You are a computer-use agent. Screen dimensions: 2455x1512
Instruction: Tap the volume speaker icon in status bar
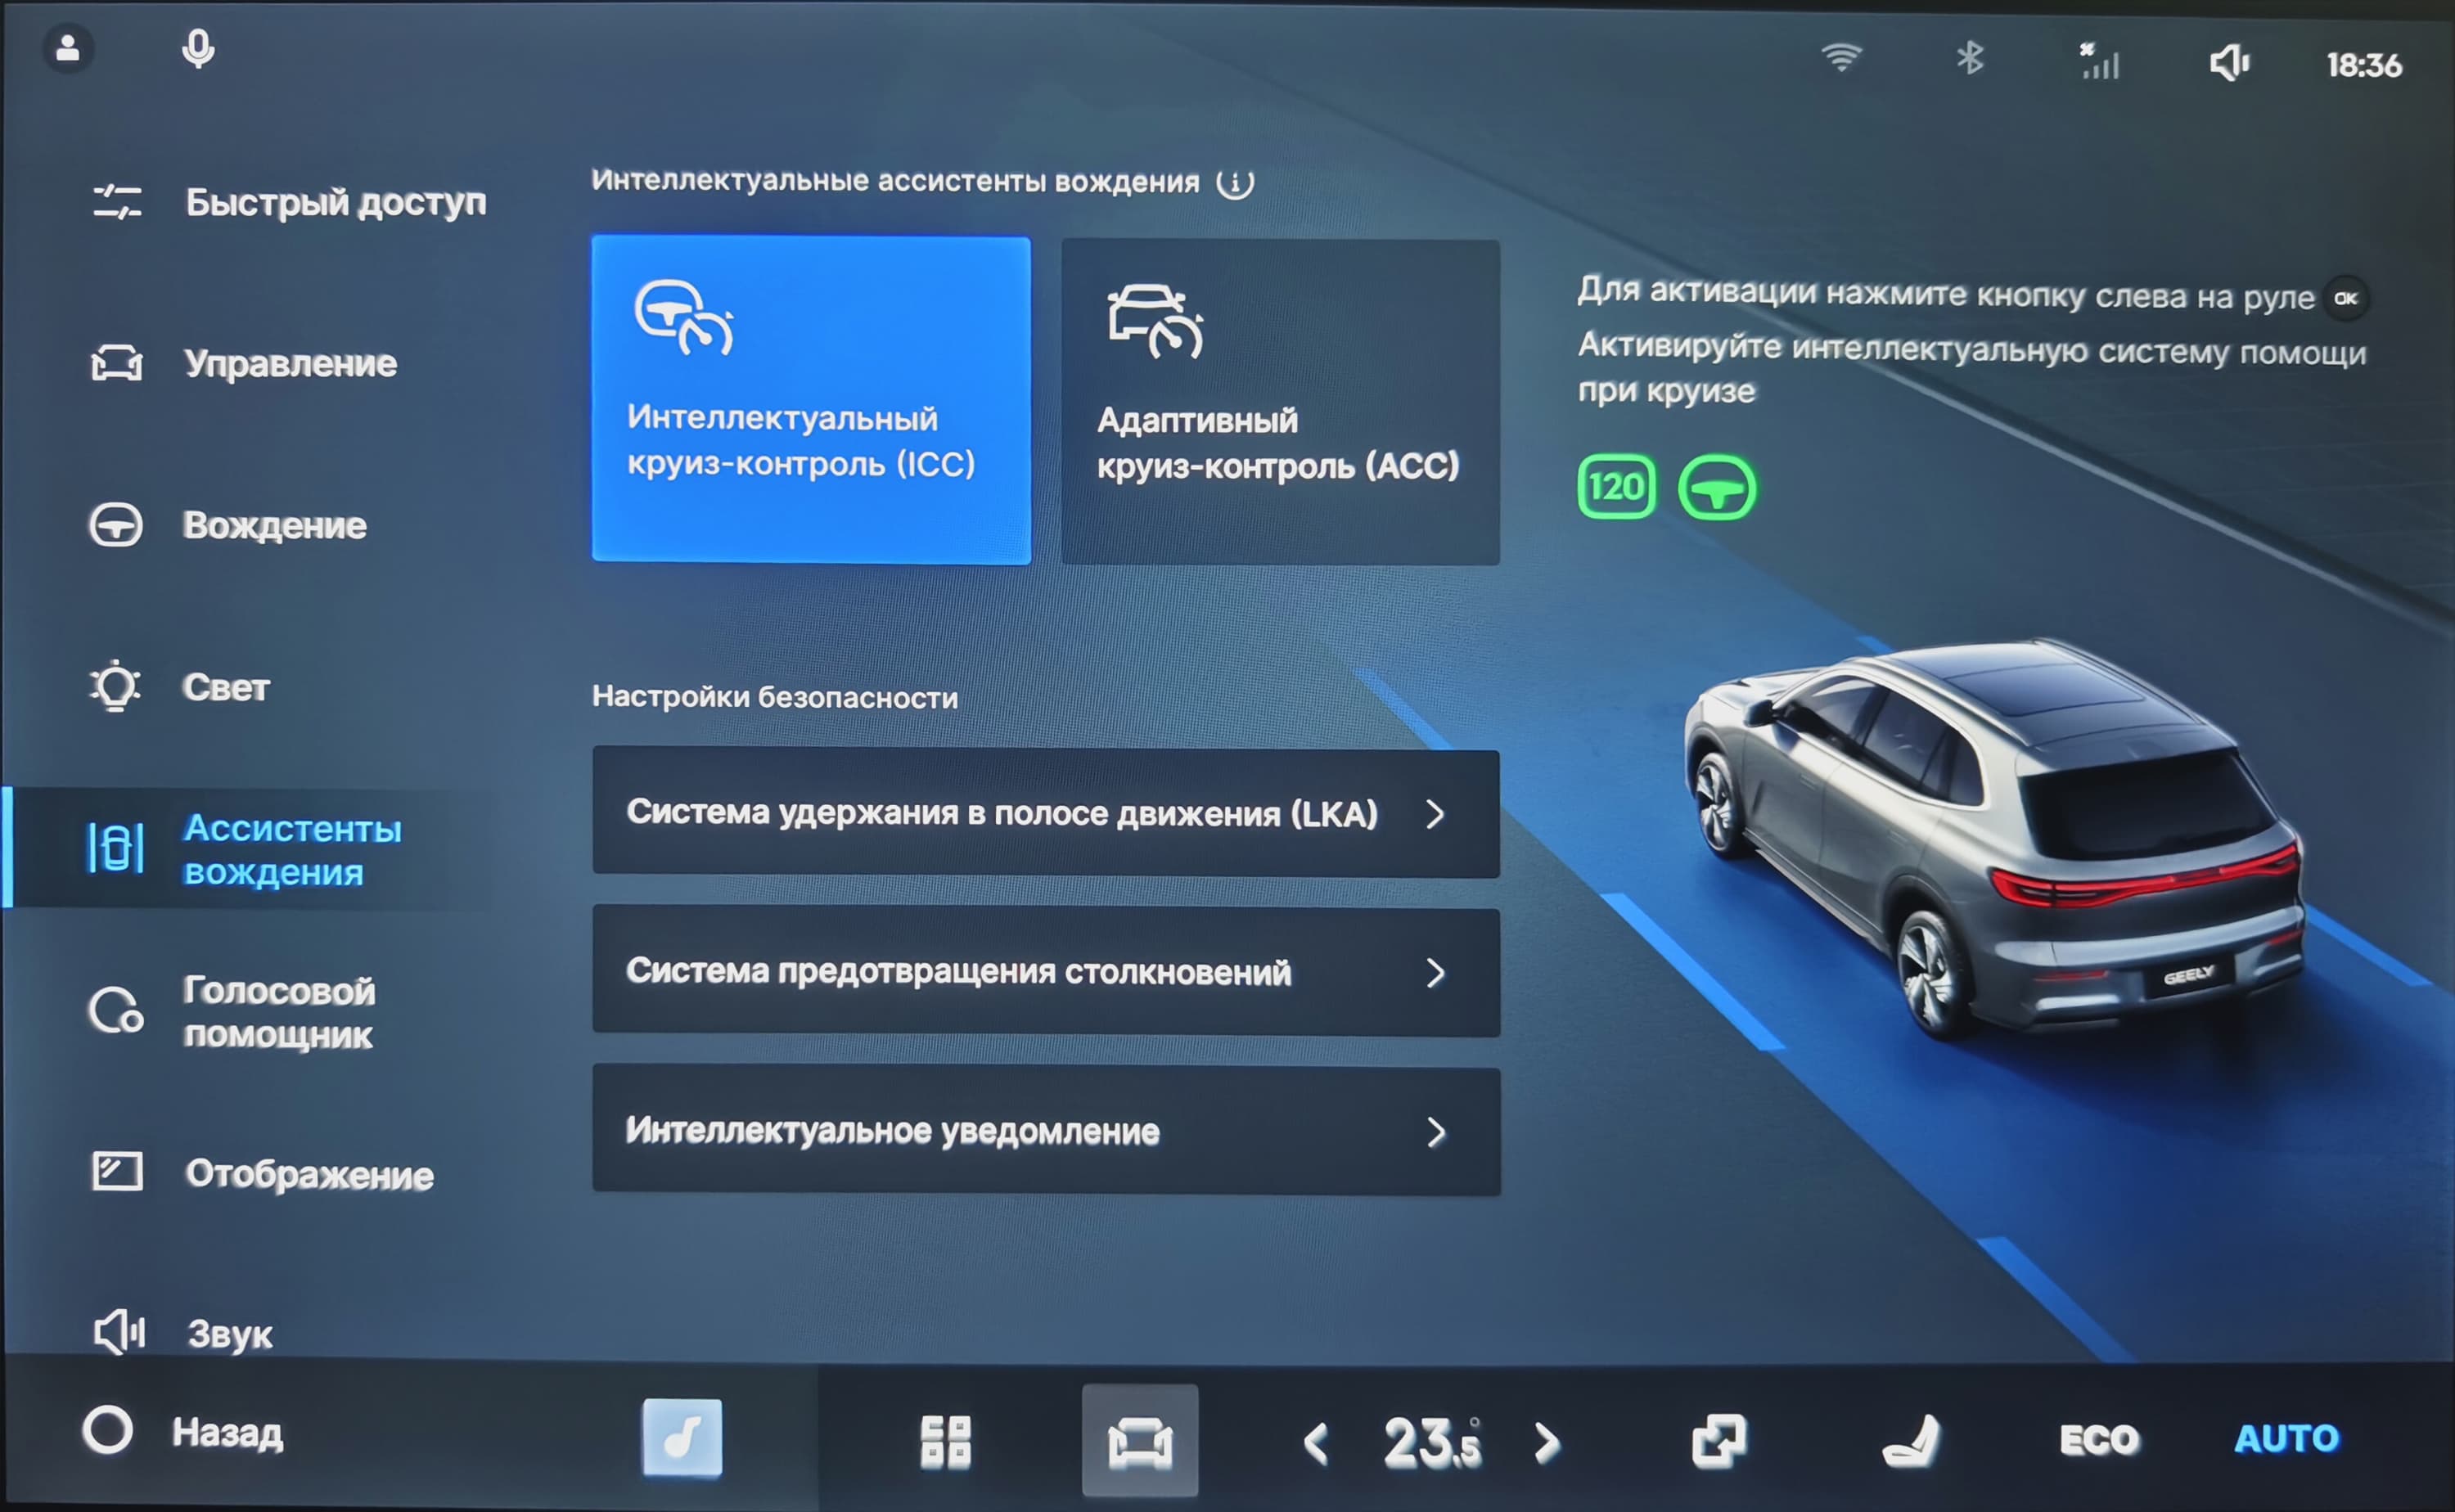pyautogui.click(x=2228, y=63)
